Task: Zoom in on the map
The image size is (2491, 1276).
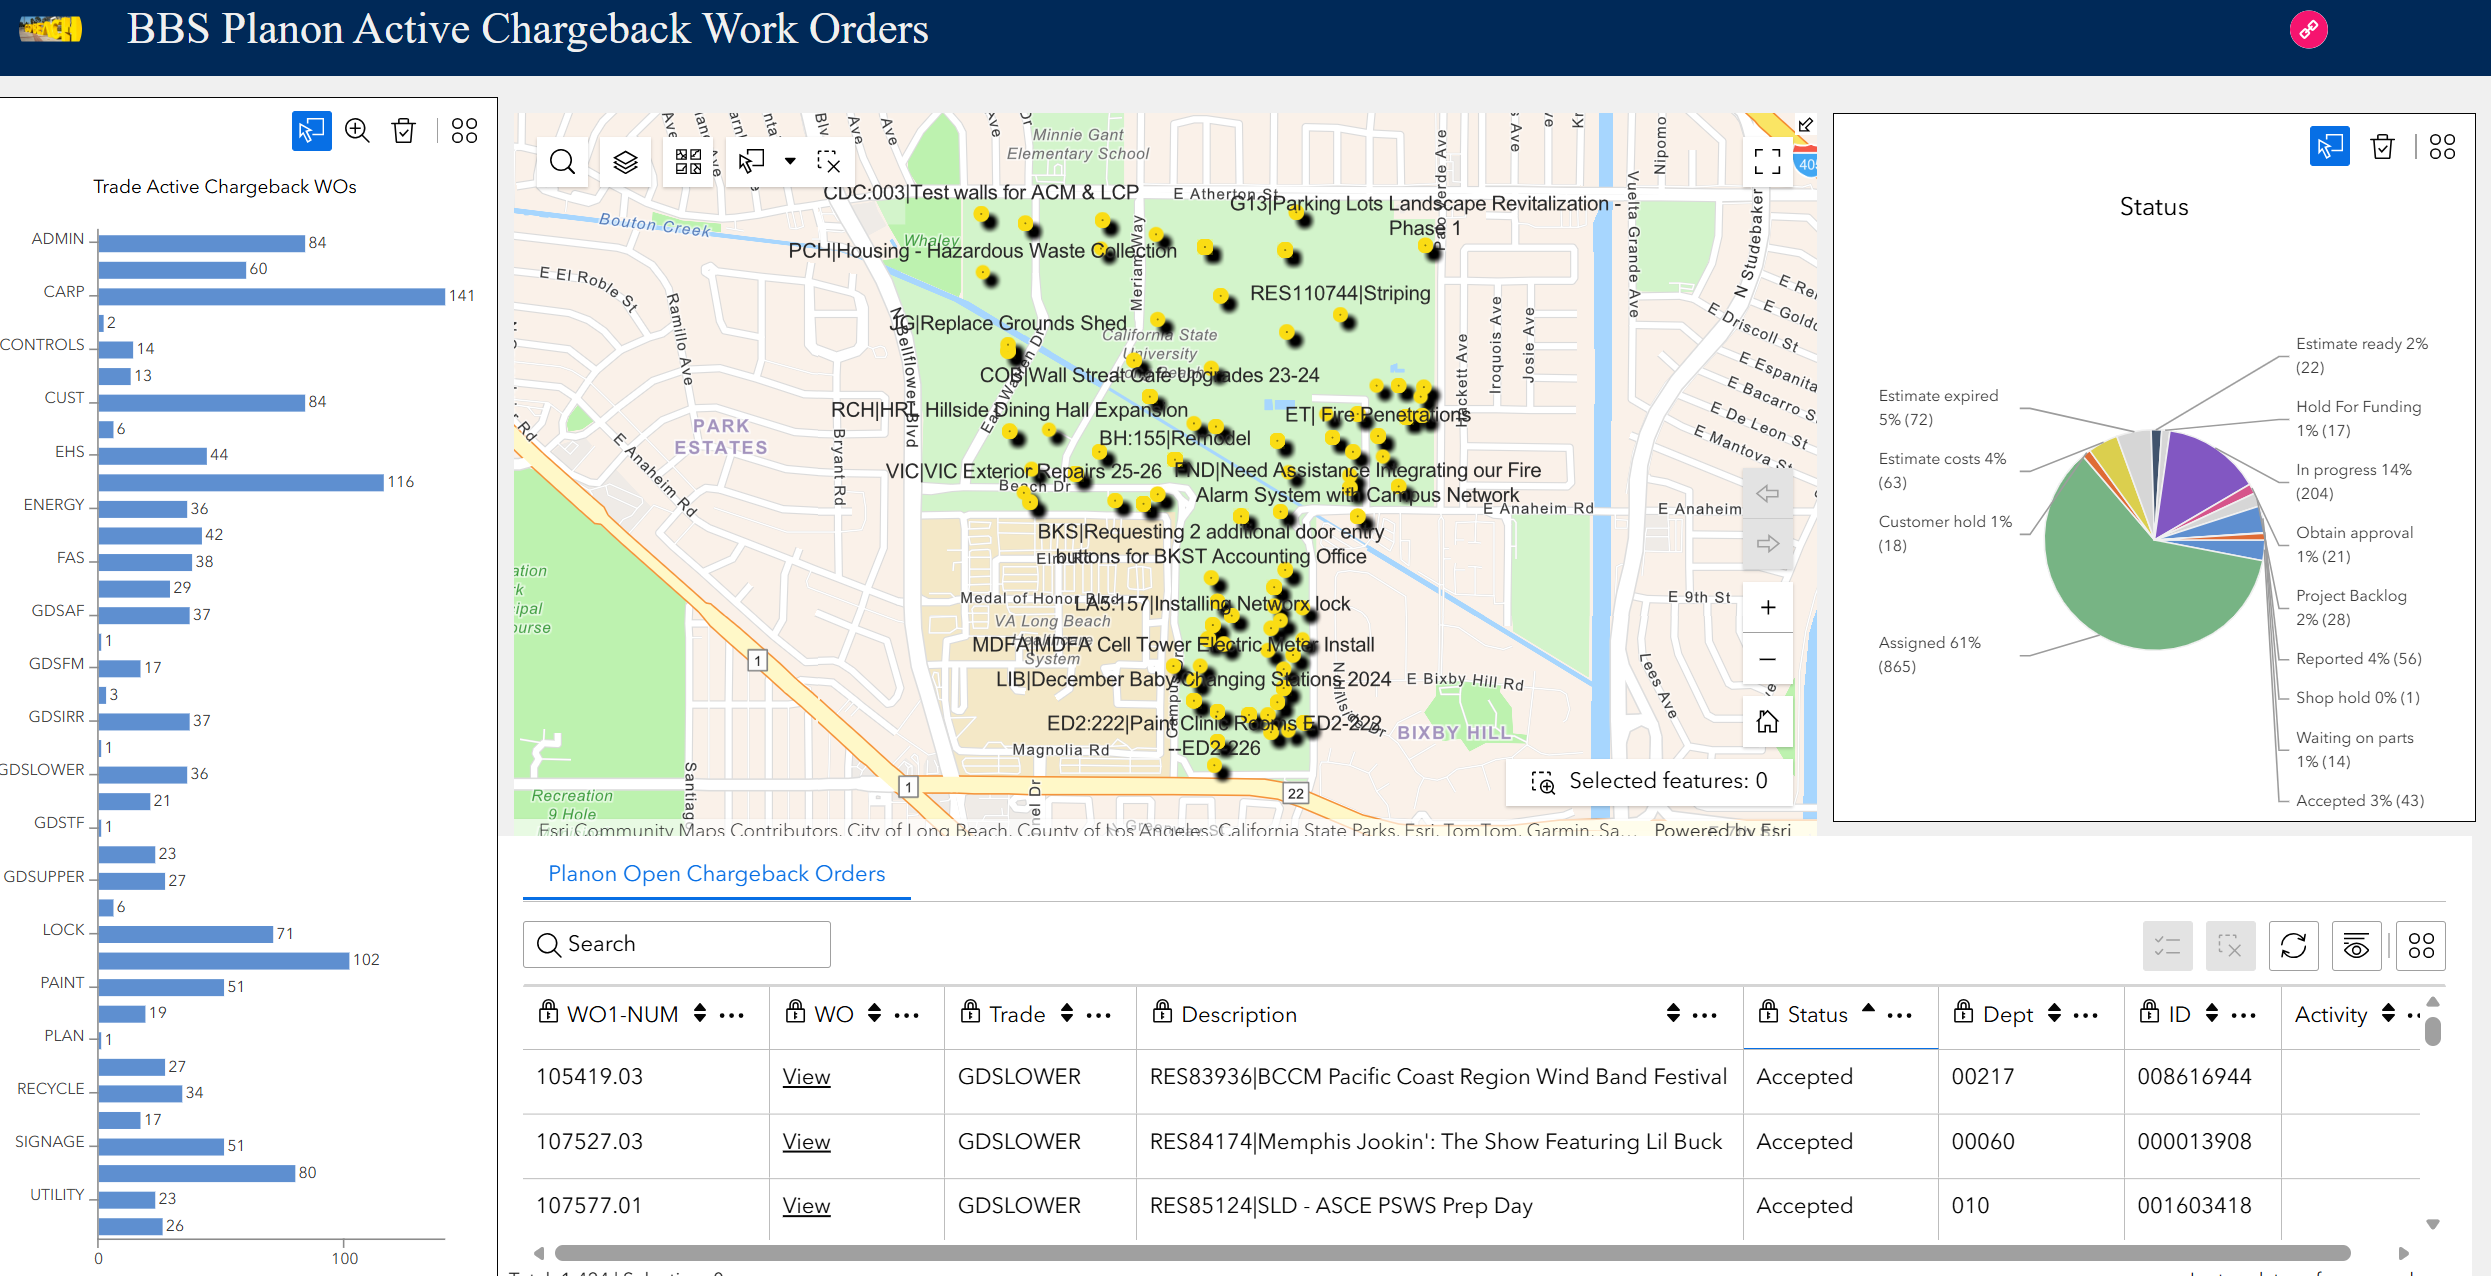Action: (x=1768, y=608)
